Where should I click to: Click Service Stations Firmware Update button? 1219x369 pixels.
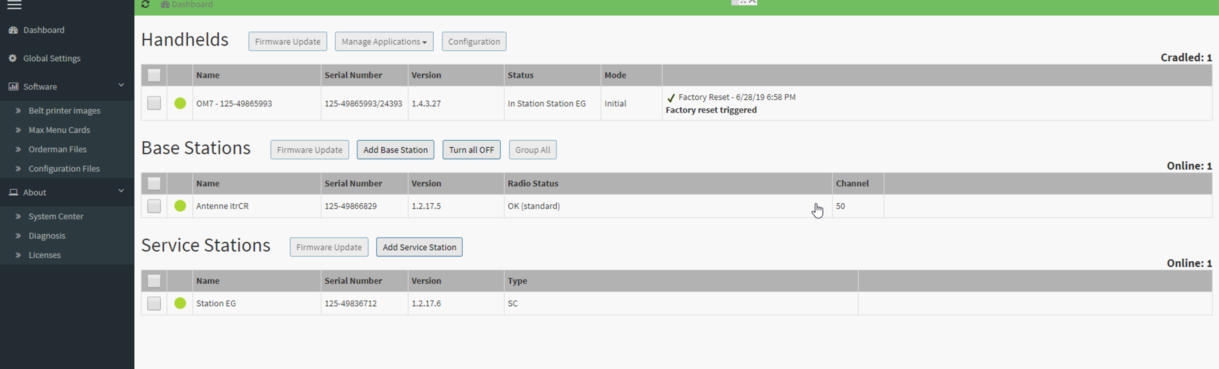pyautogui.click(x=329, y=247)
